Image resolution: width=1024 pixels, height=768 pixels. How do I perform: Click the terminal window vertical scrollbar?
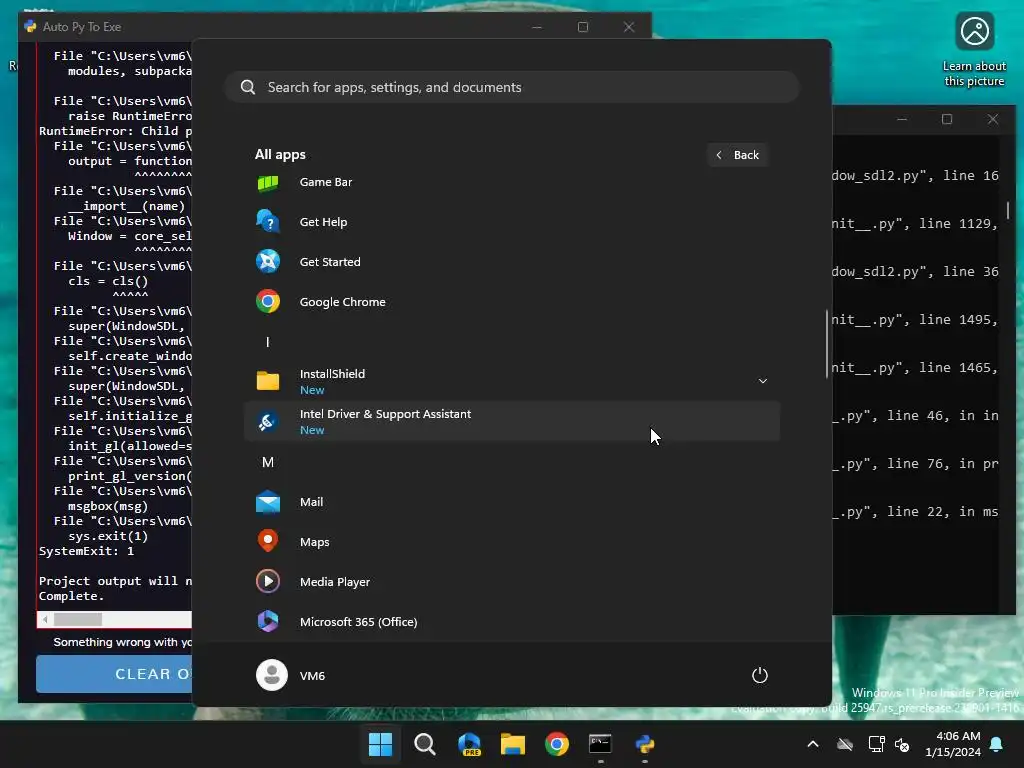(1008, 210)
